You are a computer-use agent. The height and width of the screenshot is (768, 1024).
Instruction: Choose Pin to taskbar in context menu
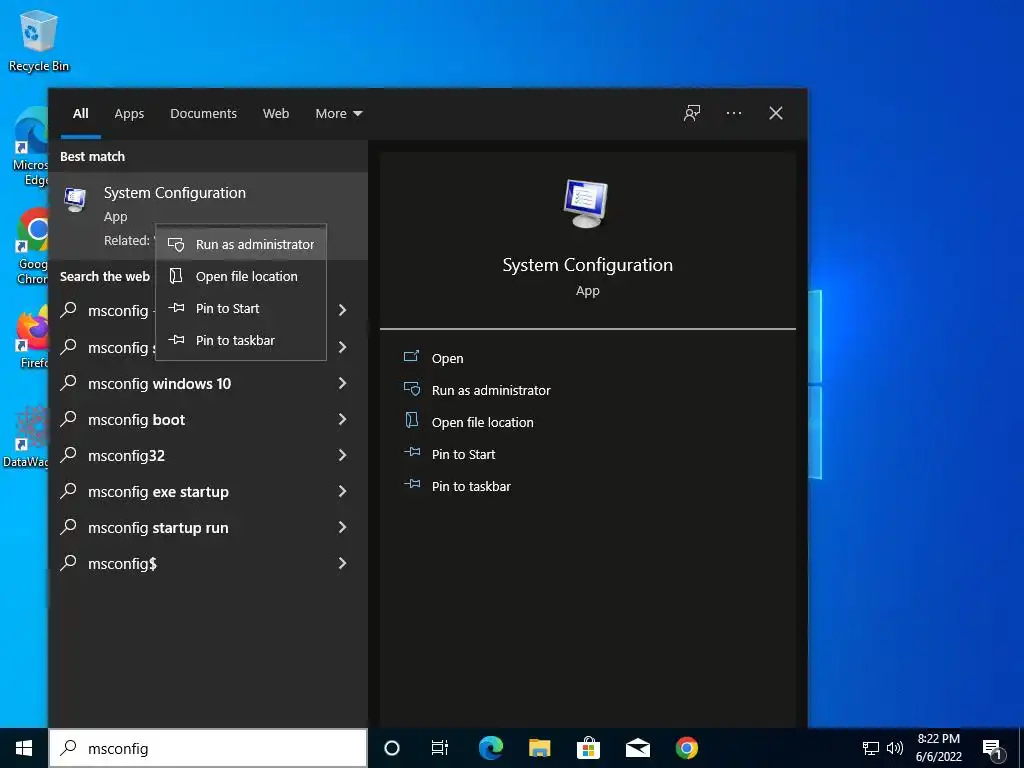coord(241,340)
